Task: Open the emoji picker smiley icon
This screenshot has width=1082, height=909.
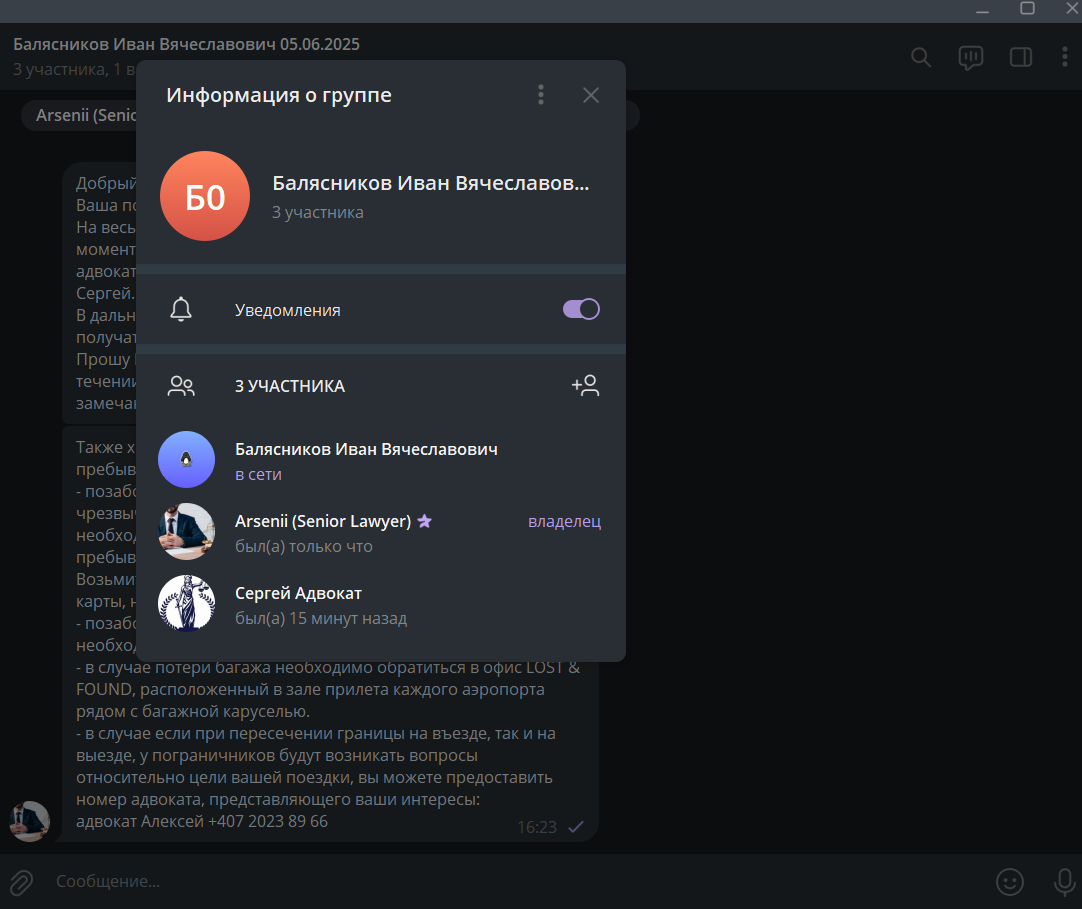Action: tap(1010, 881)
